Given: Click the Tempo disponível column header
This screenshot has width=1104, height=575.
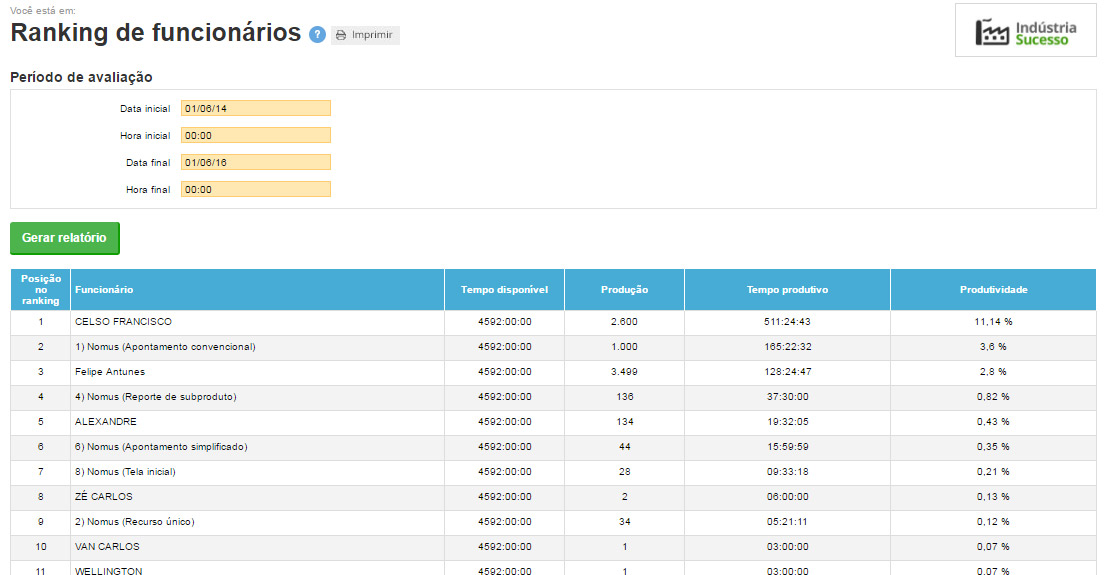Looking at the screenshot, I should tap(504, 290).
